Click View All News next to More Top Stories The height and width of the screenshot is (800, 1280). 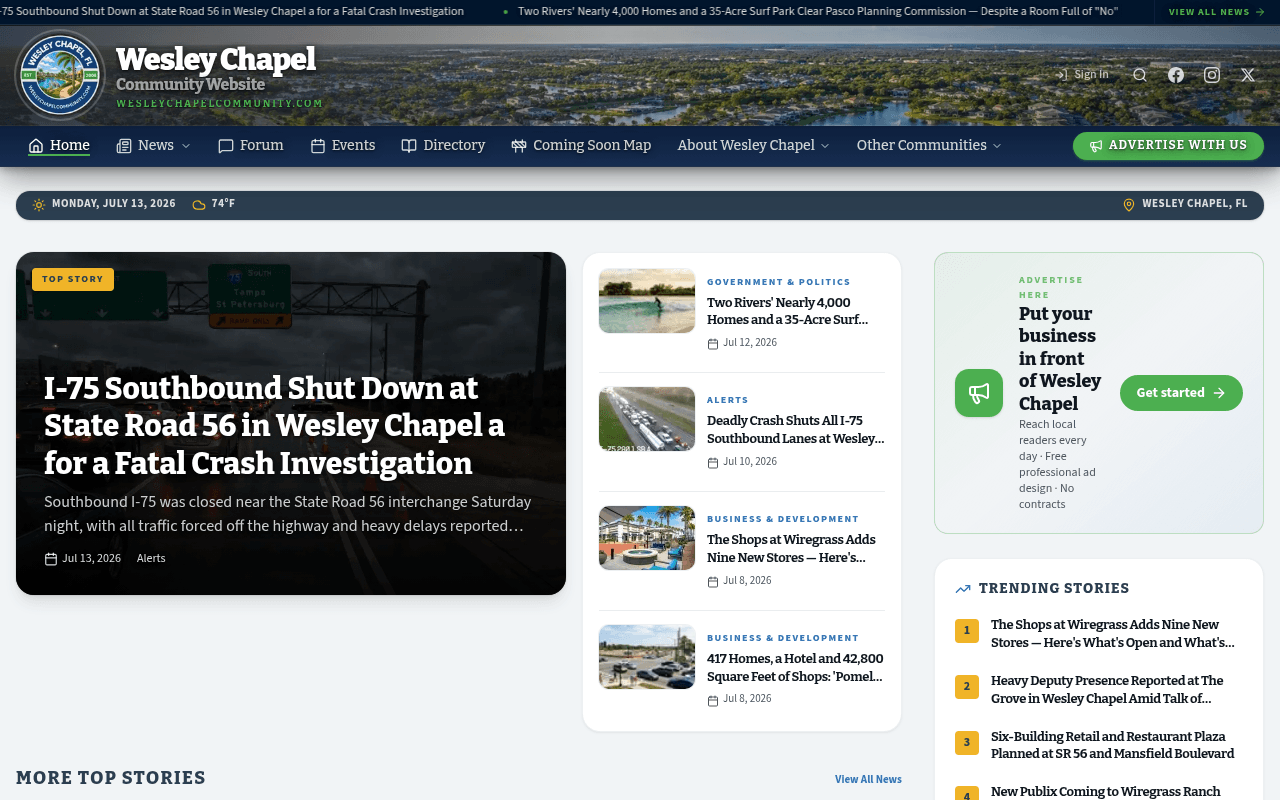[x=868, y=779]
